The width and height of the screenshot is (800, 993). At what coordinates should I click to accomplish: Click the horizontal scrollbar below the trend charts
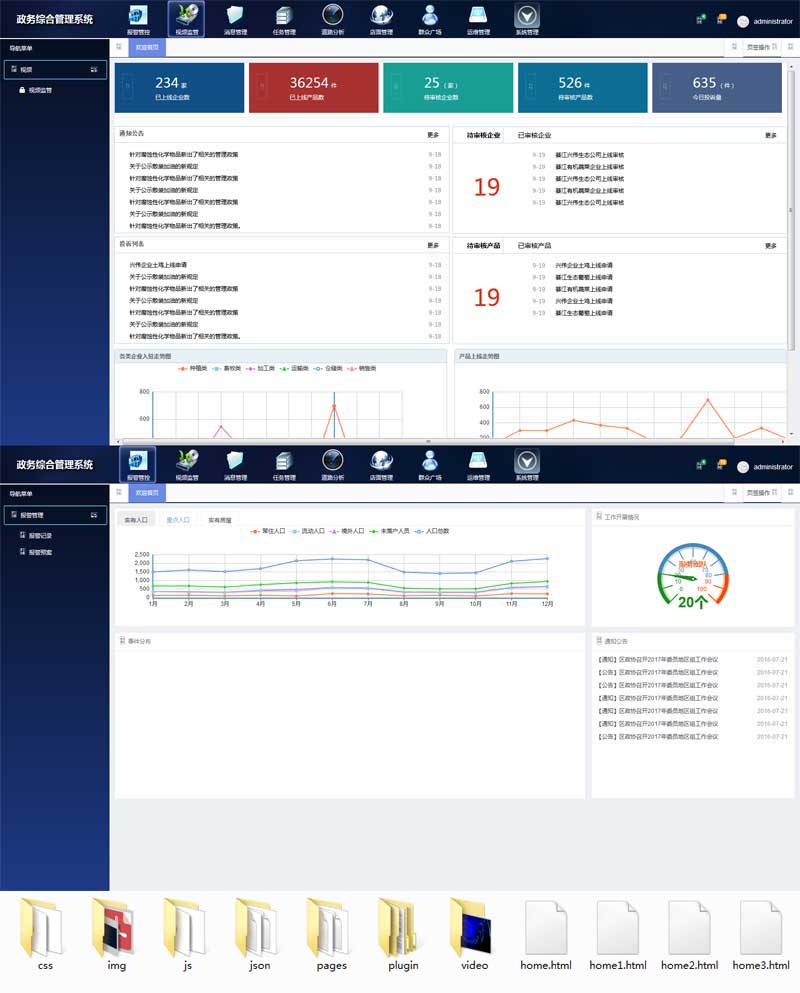coord(428,441)
